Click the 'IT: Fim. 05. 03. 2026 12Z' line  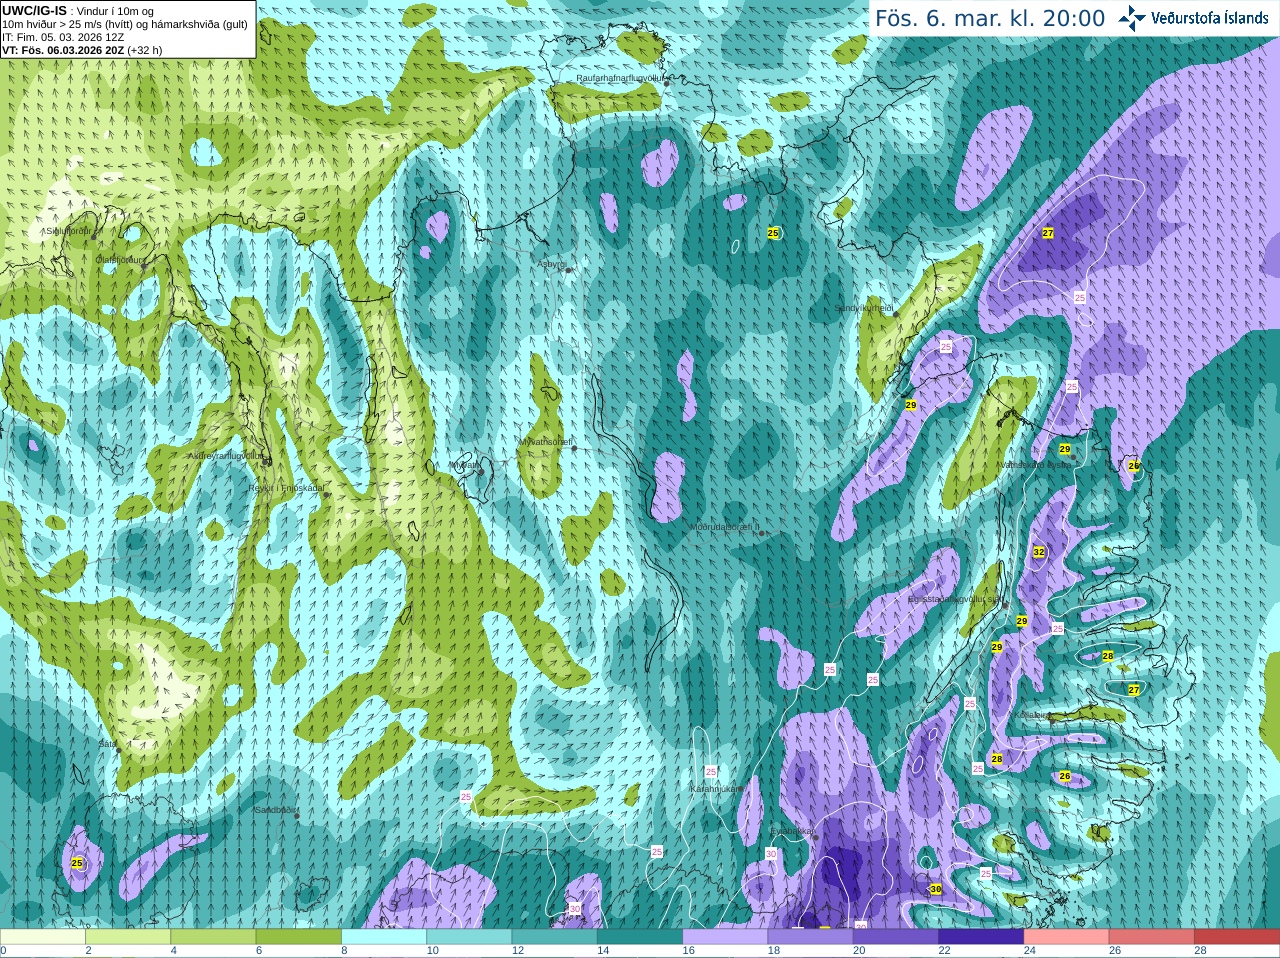click(x=63, y=37)
